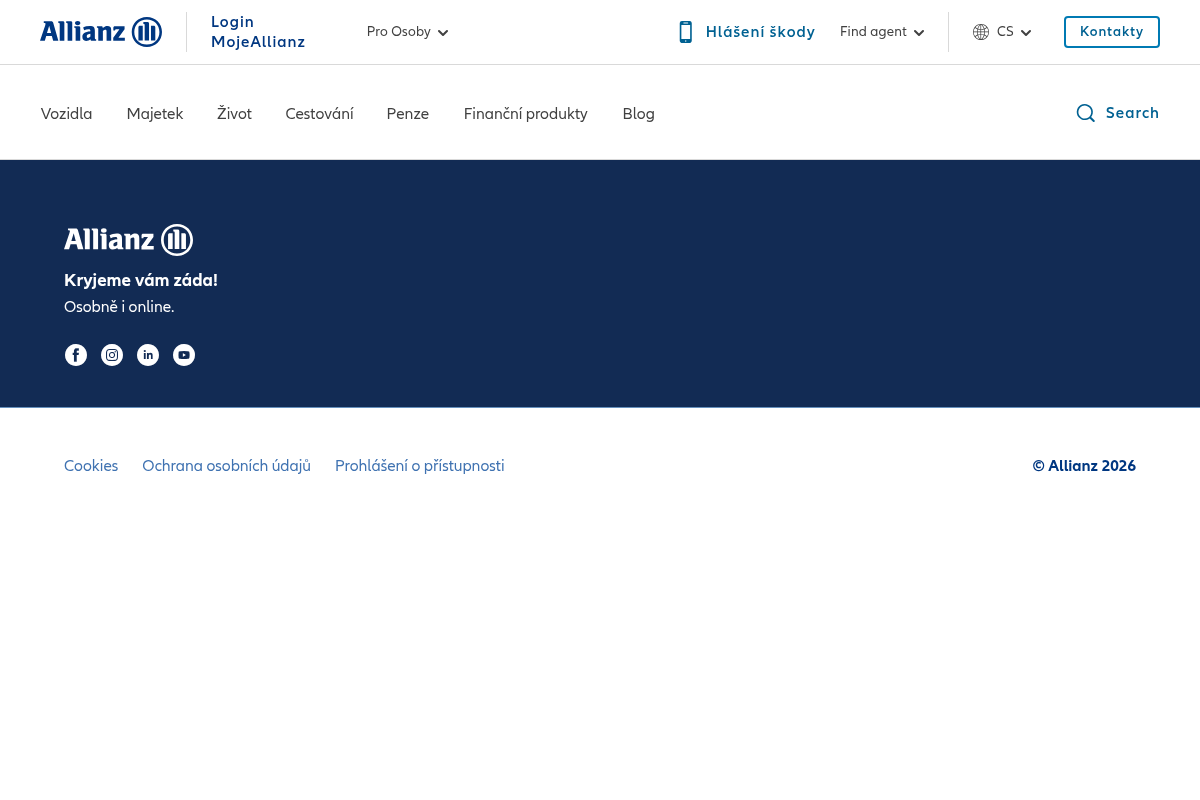Click the white Allianz footer logo

(x=128, y=240)
